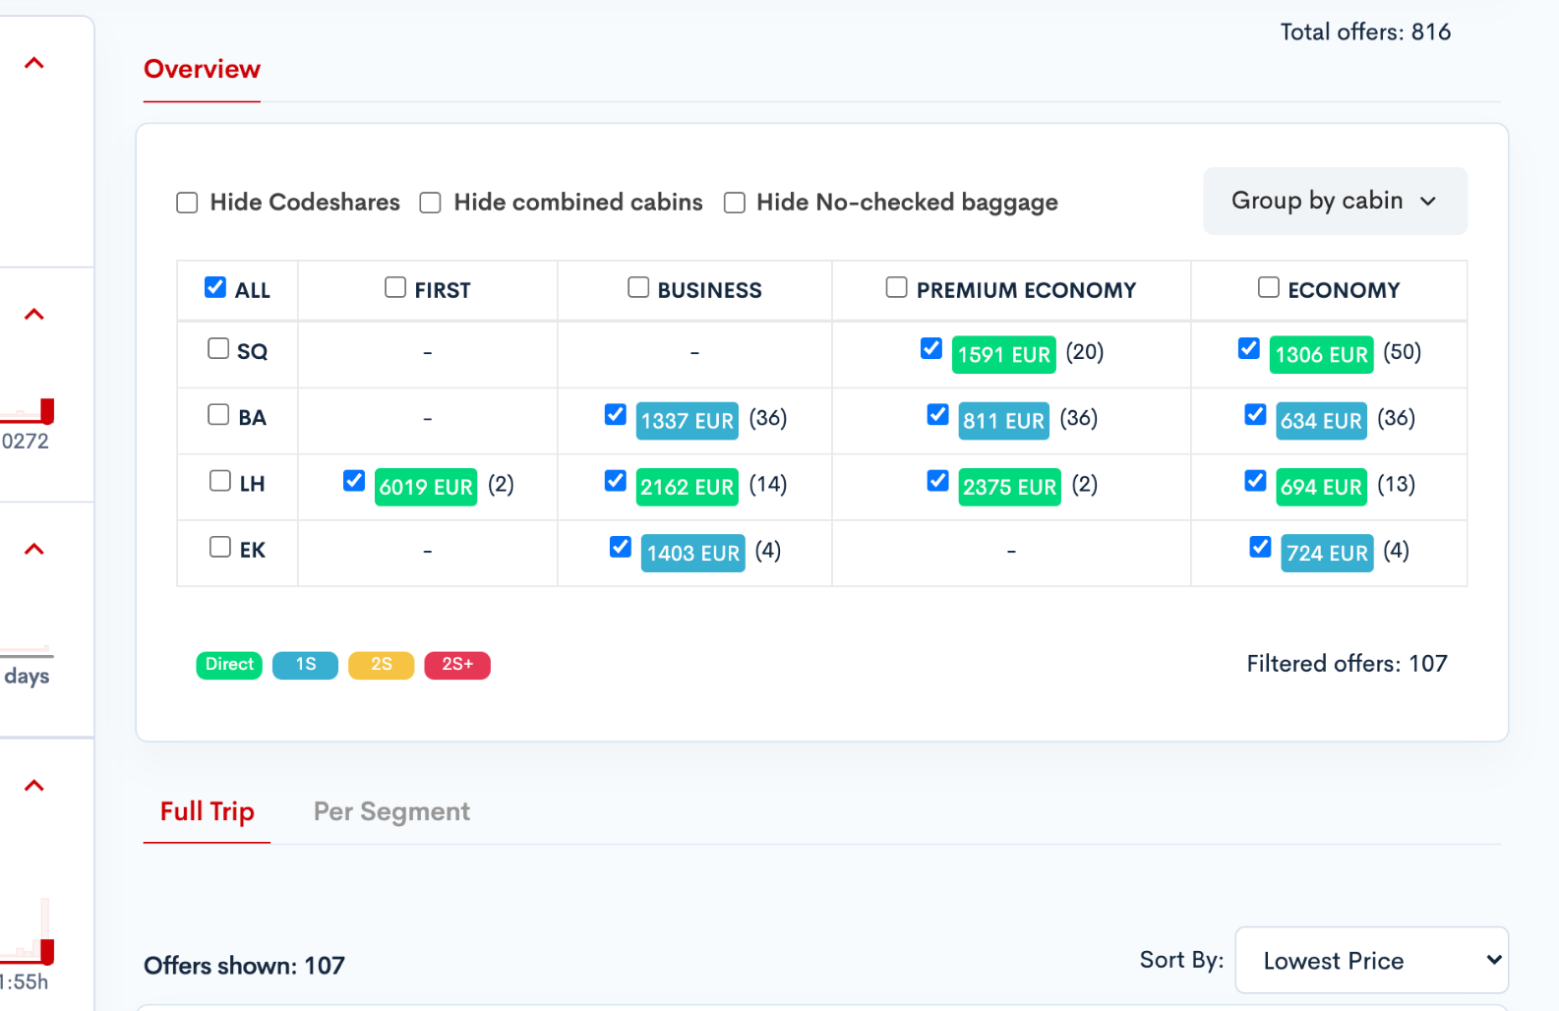Click the (13) count next to 694 EUR
The image size is (1559, 1011).
pos(1396,485)
